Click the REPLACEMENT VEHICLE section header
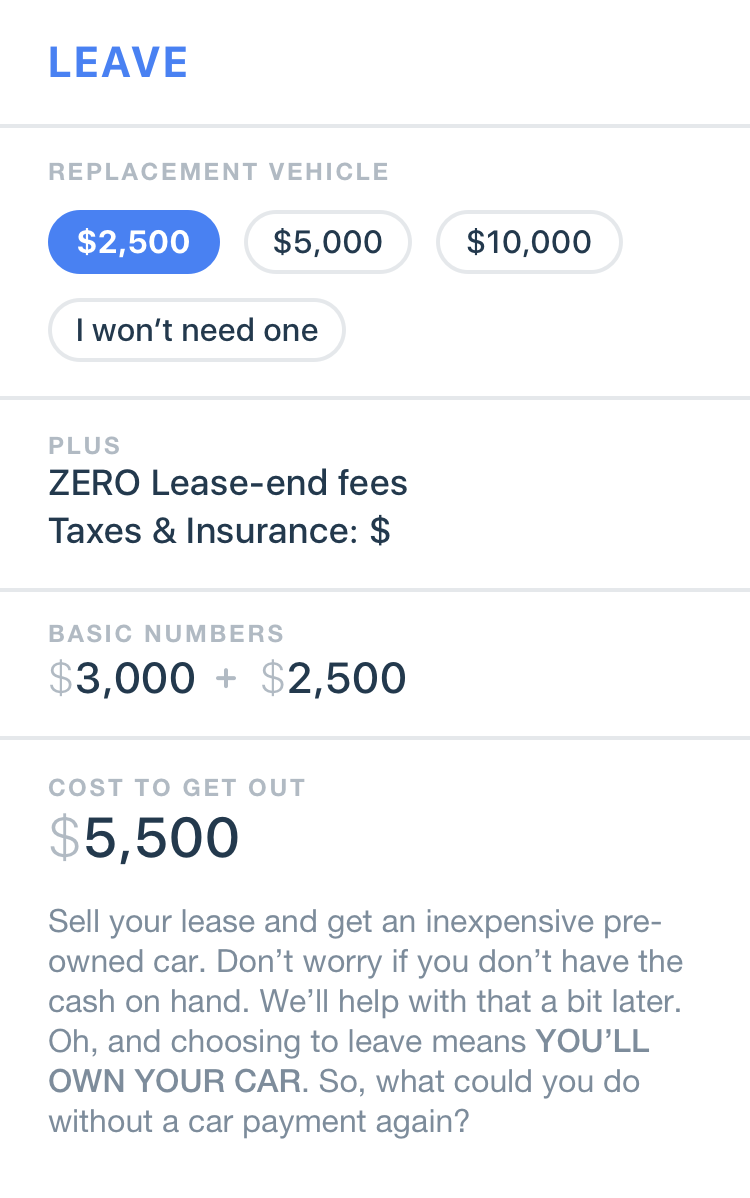Image resolution: width=750 pixels, height=1198 pixels. (x=218, y=171)
